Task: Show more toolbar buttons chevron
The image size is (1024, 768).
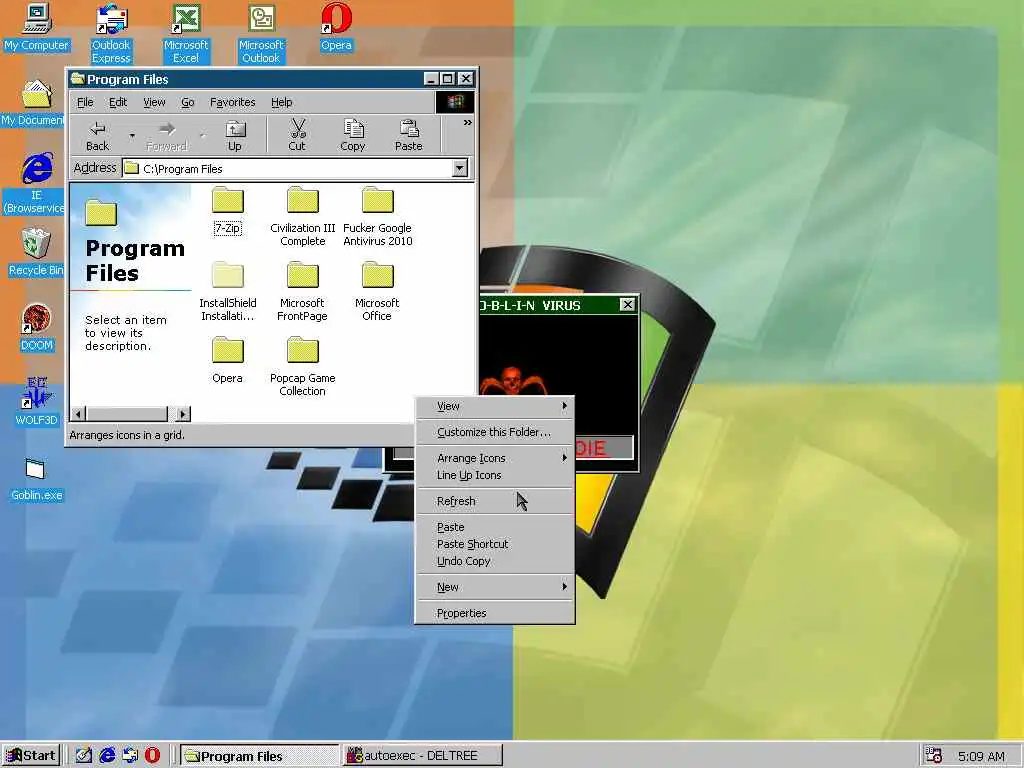Action: pos(468,123)
